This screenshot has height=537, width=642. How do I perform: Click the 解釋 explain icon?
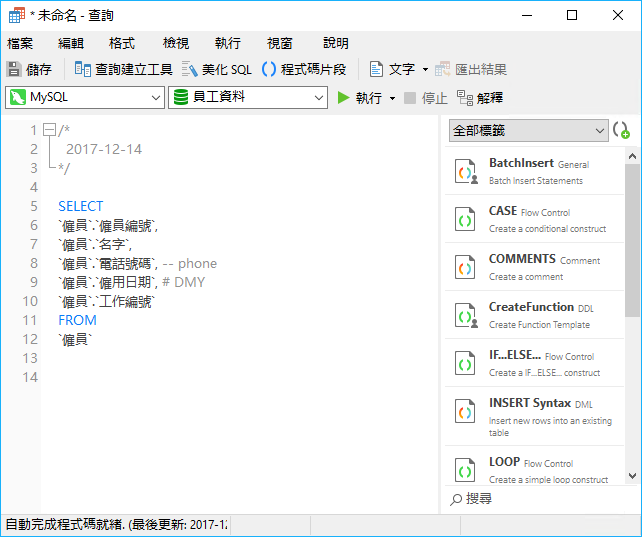[465, 98]
